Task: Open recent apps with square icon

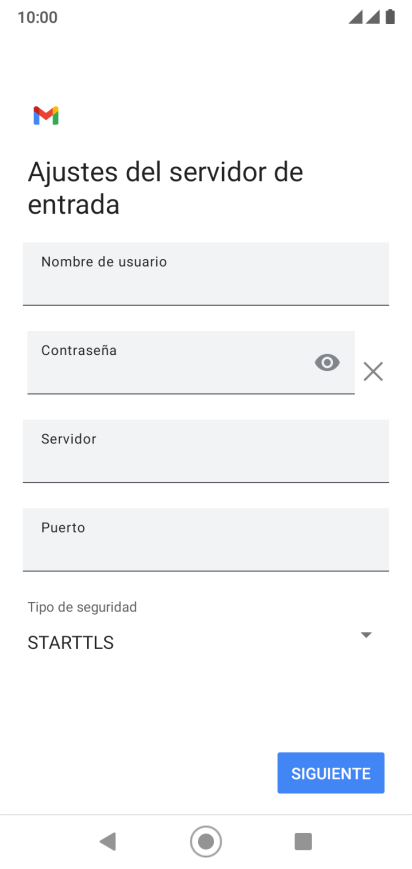Action: [x=303, y=841]
